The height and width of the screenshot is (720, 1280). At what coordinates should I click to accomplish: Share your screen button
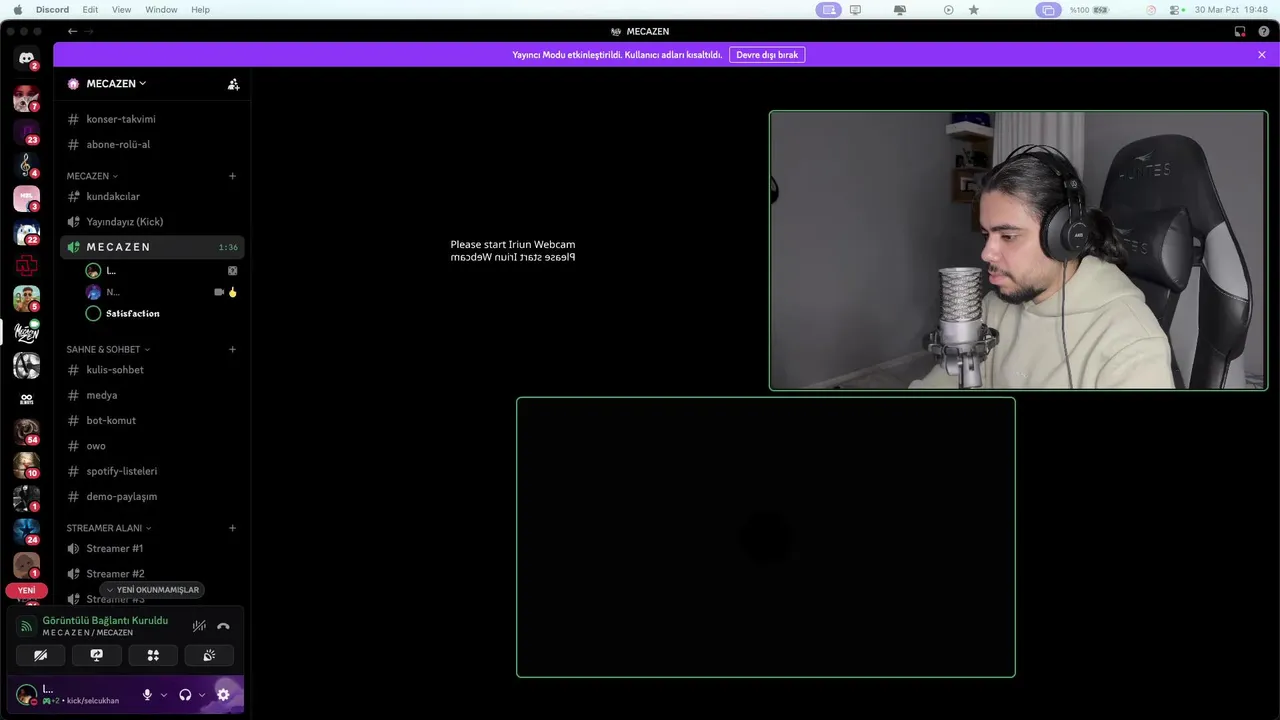[97, 655]
